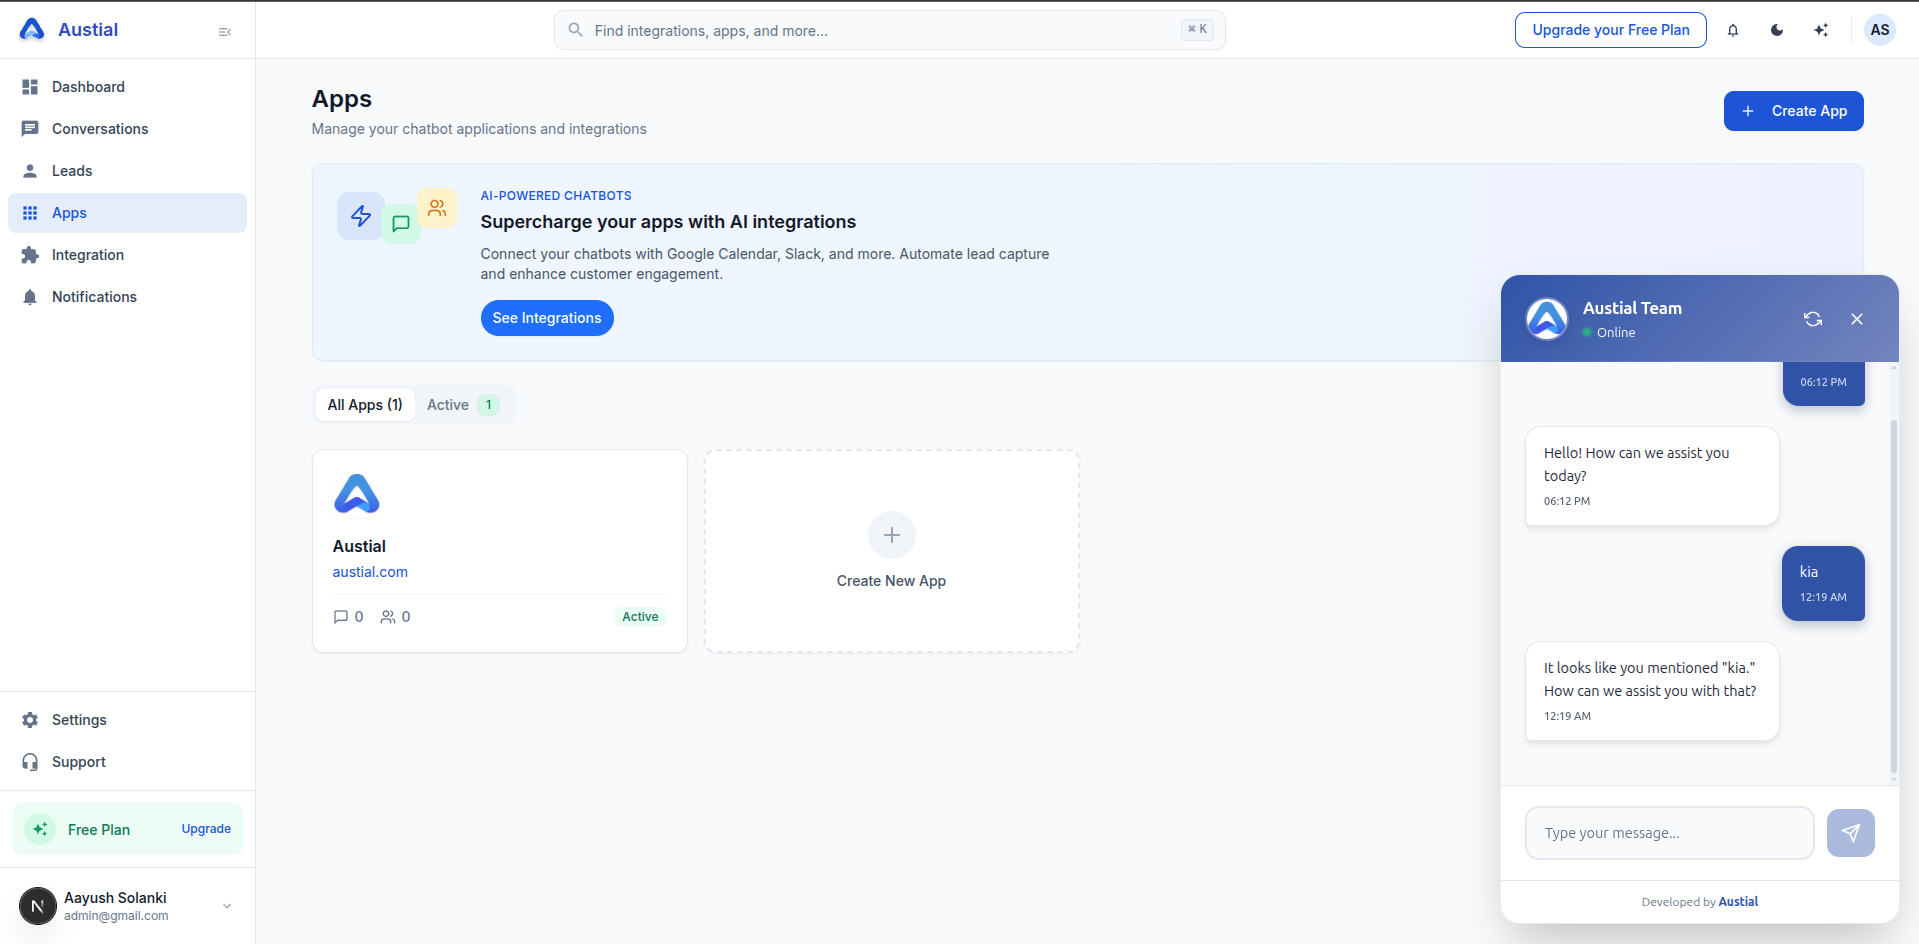Close the Austial Team chat widget
The width and height of the screenshot is (1919, 944).
(x=1857, y=319)
